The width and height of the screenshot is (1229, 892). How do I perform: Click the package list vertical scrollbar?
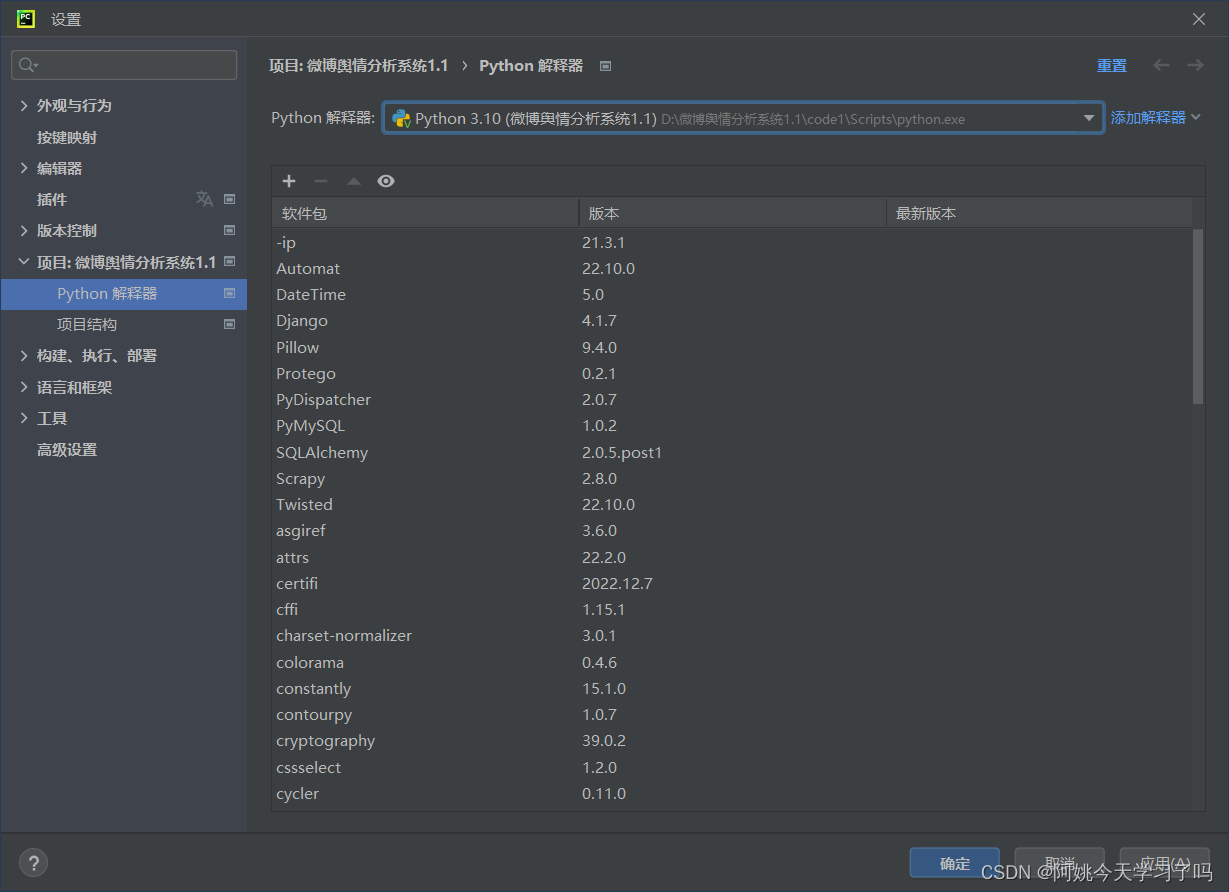pos(1198,316)
